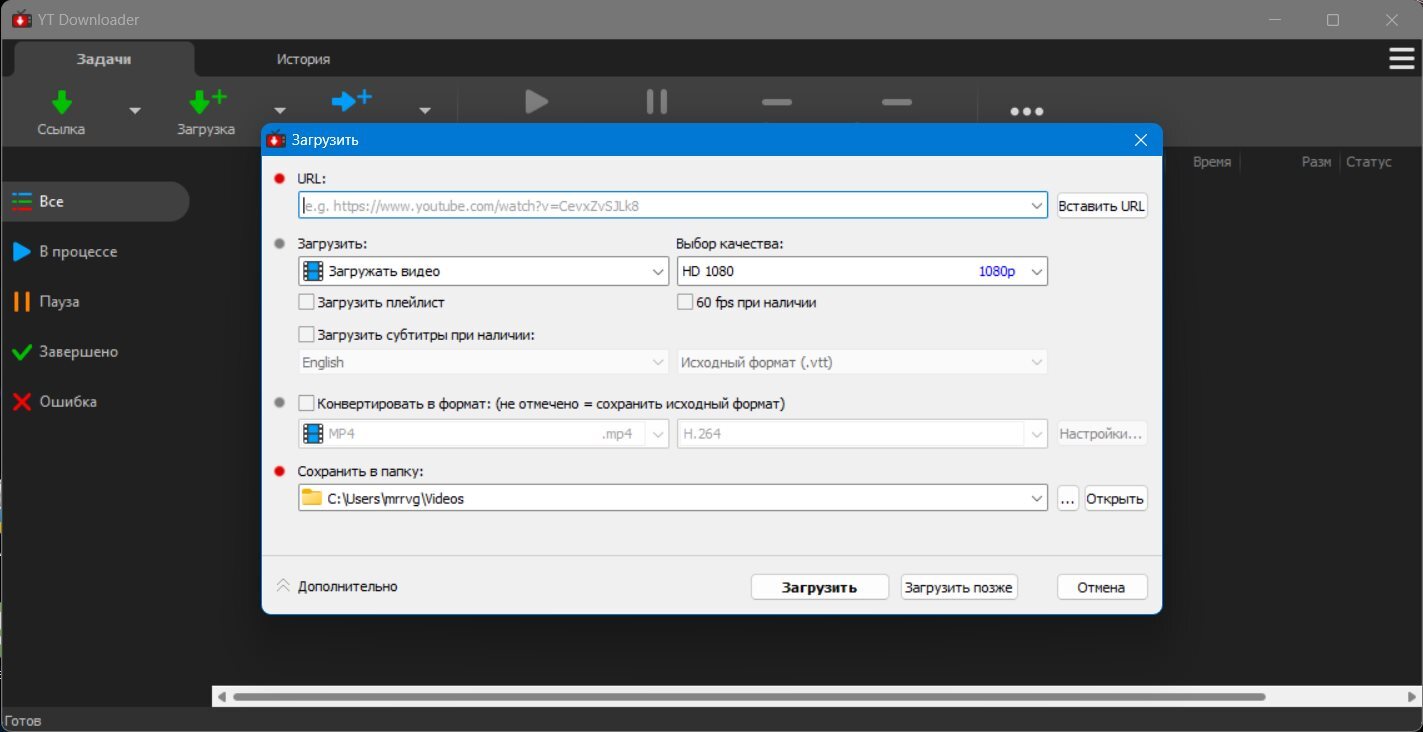Tick the 60 fps при наличии checkbox

[x=685, y=302]
